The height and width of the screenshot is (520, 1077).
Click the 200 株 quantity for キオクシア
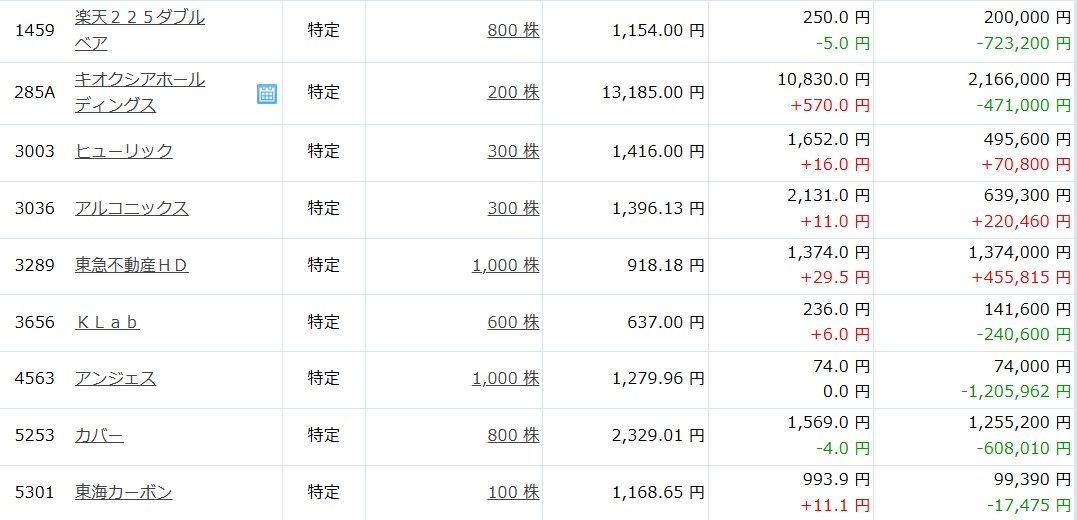[513, 92]
